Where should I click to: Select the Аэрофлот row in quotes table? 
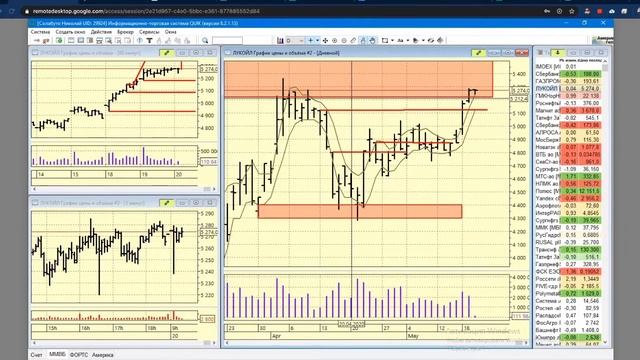tap(568, 206)
